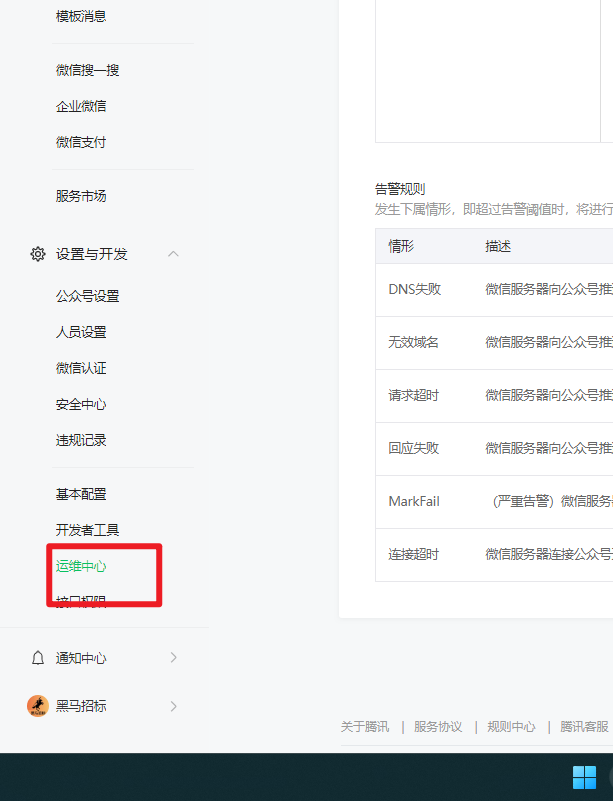Viewport: 613px width, 801px height.
Task: Select the 连接超时 table cell
Action: click(x=413, y=554)
